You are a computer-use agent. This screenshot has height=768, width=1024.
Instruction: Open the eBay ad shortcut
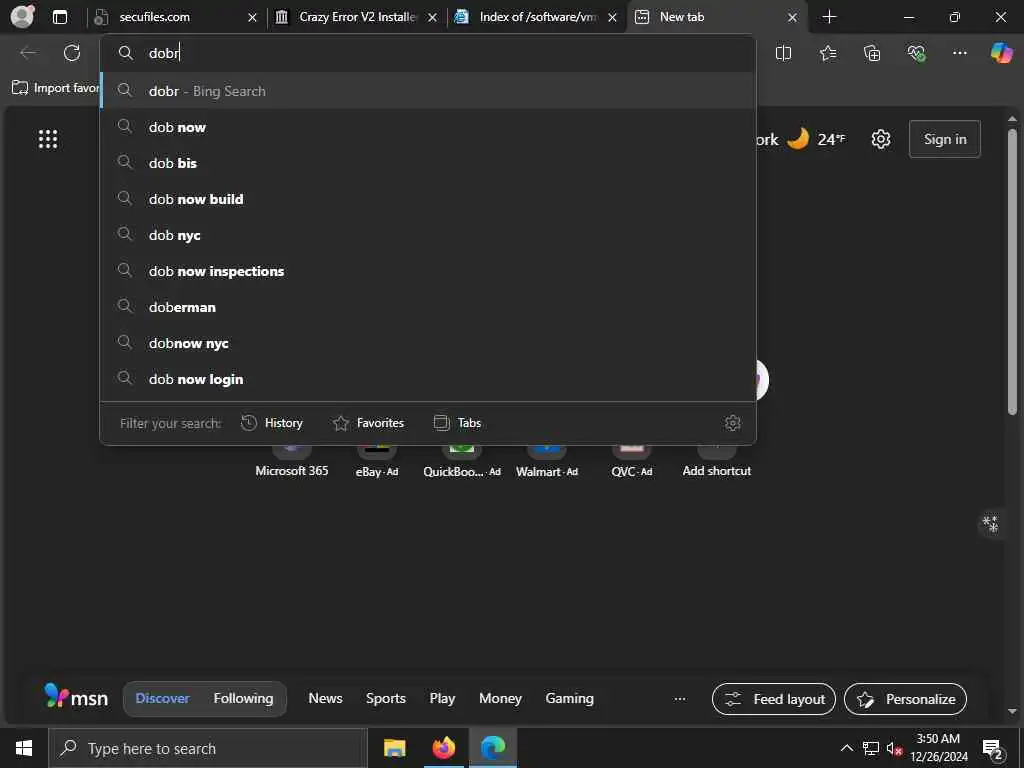(377, 461)
